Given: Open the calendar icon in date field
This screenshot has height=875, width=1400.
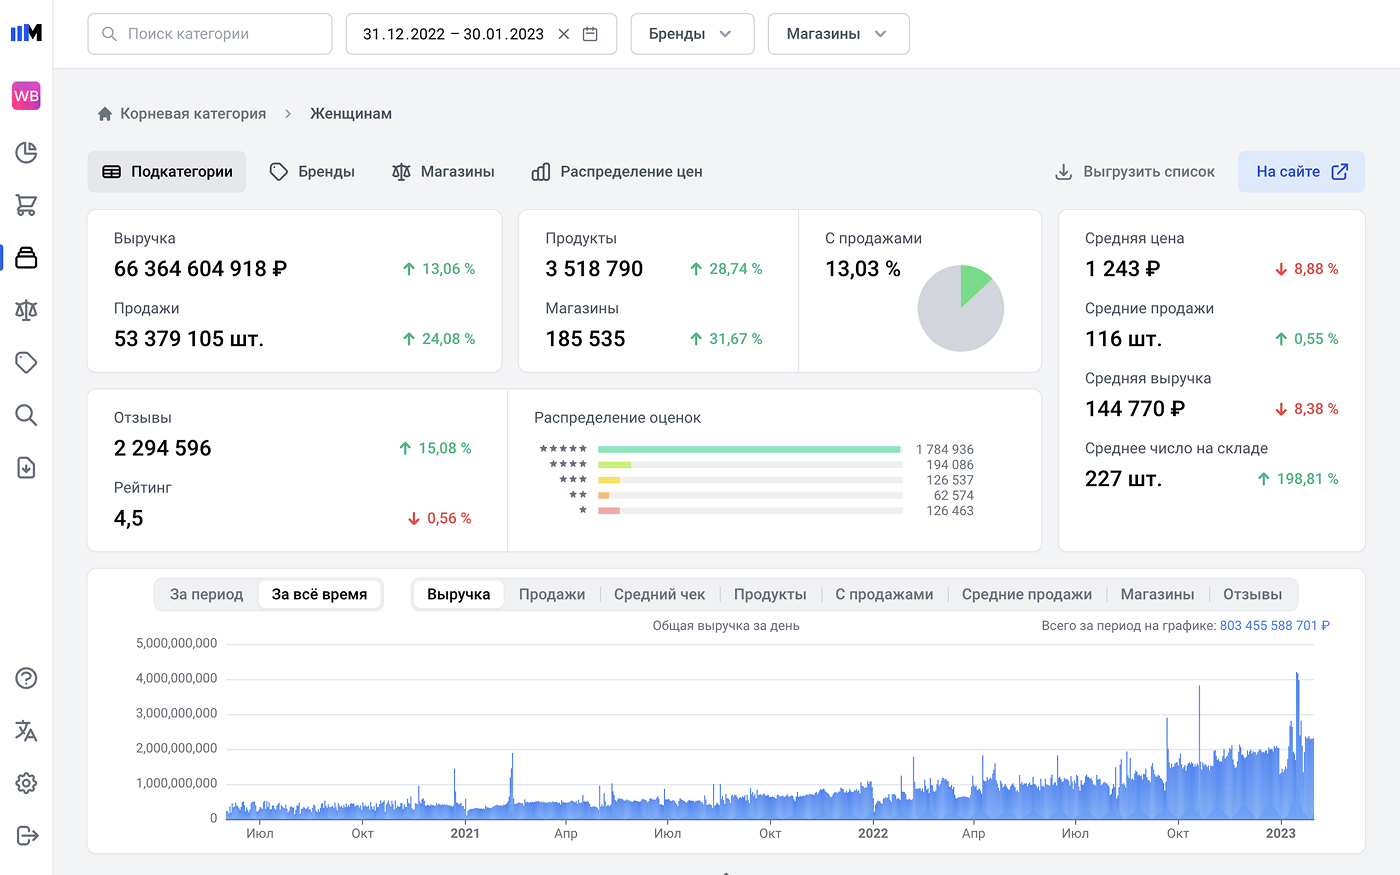Looking at the screenshot, I should (590, 34).
